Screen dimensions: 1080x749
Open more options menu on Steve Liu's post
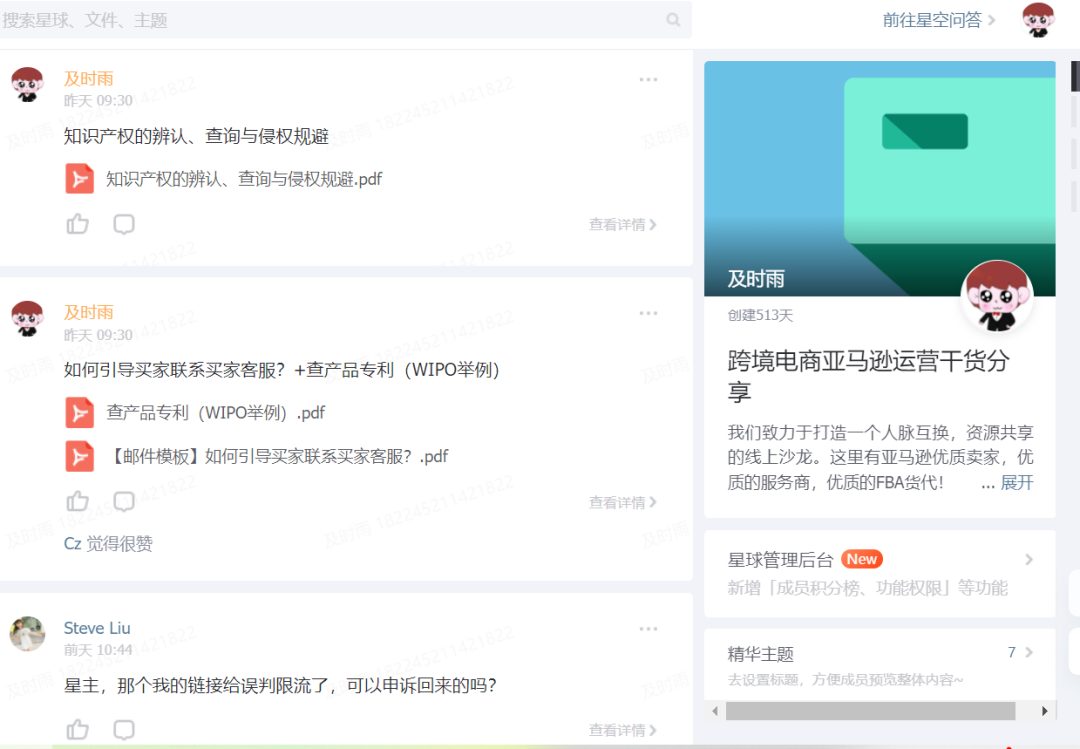coord(648,629)
